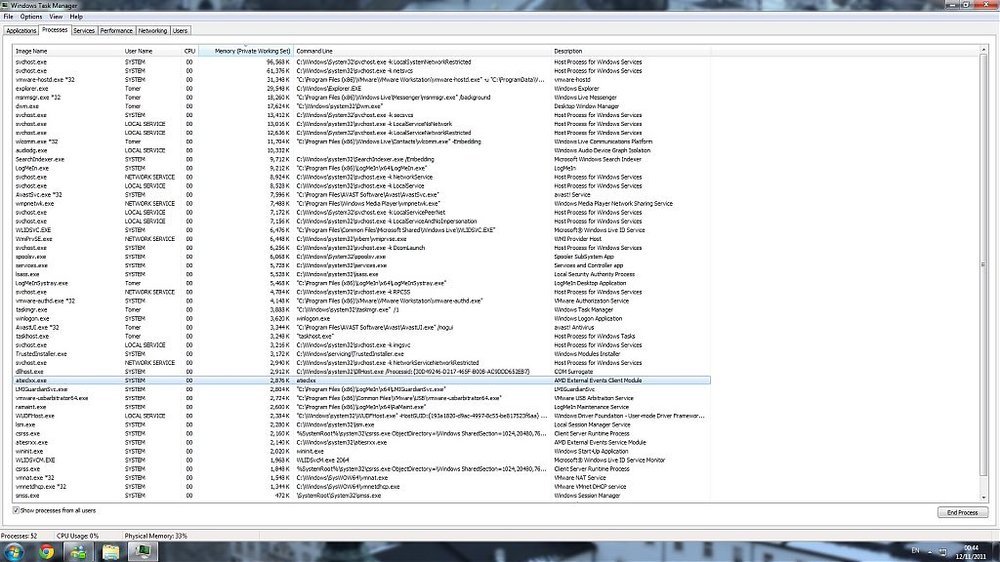Switch to the Performance tab
Viewport: 1000px width, 562px height.
[116, 31]
